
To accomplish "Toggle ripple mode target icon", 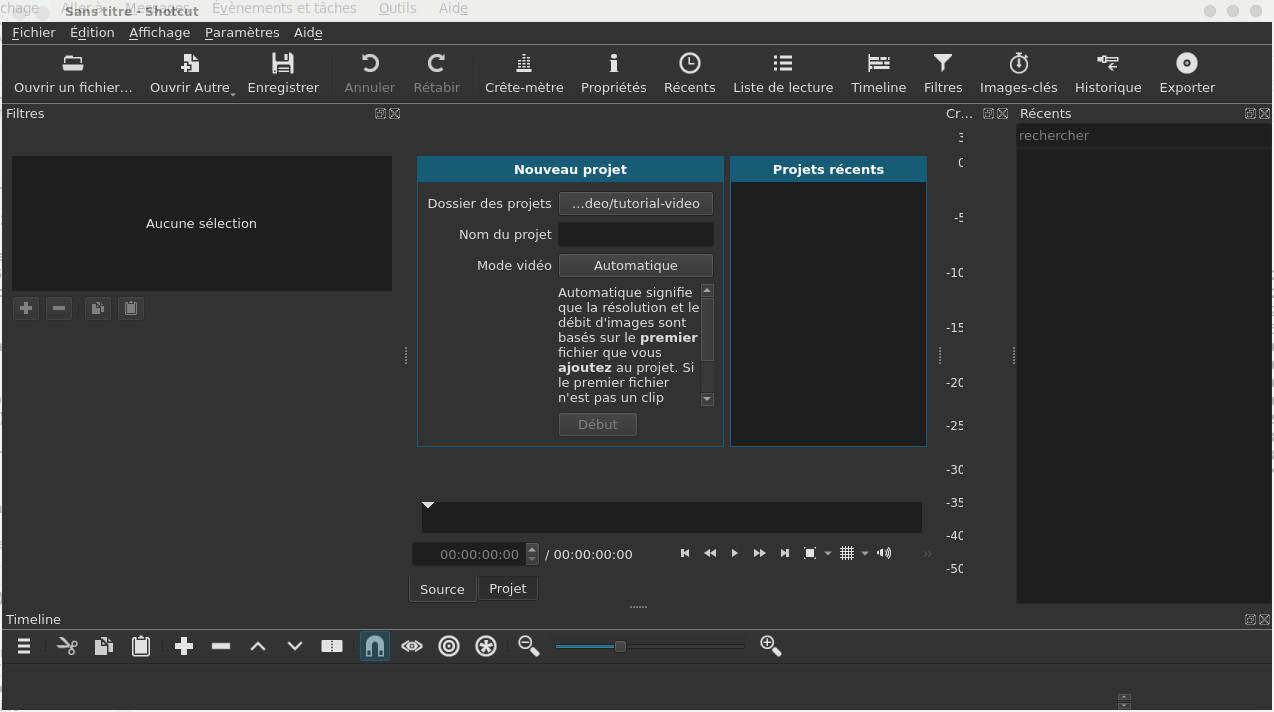I will tap(449, 646).
